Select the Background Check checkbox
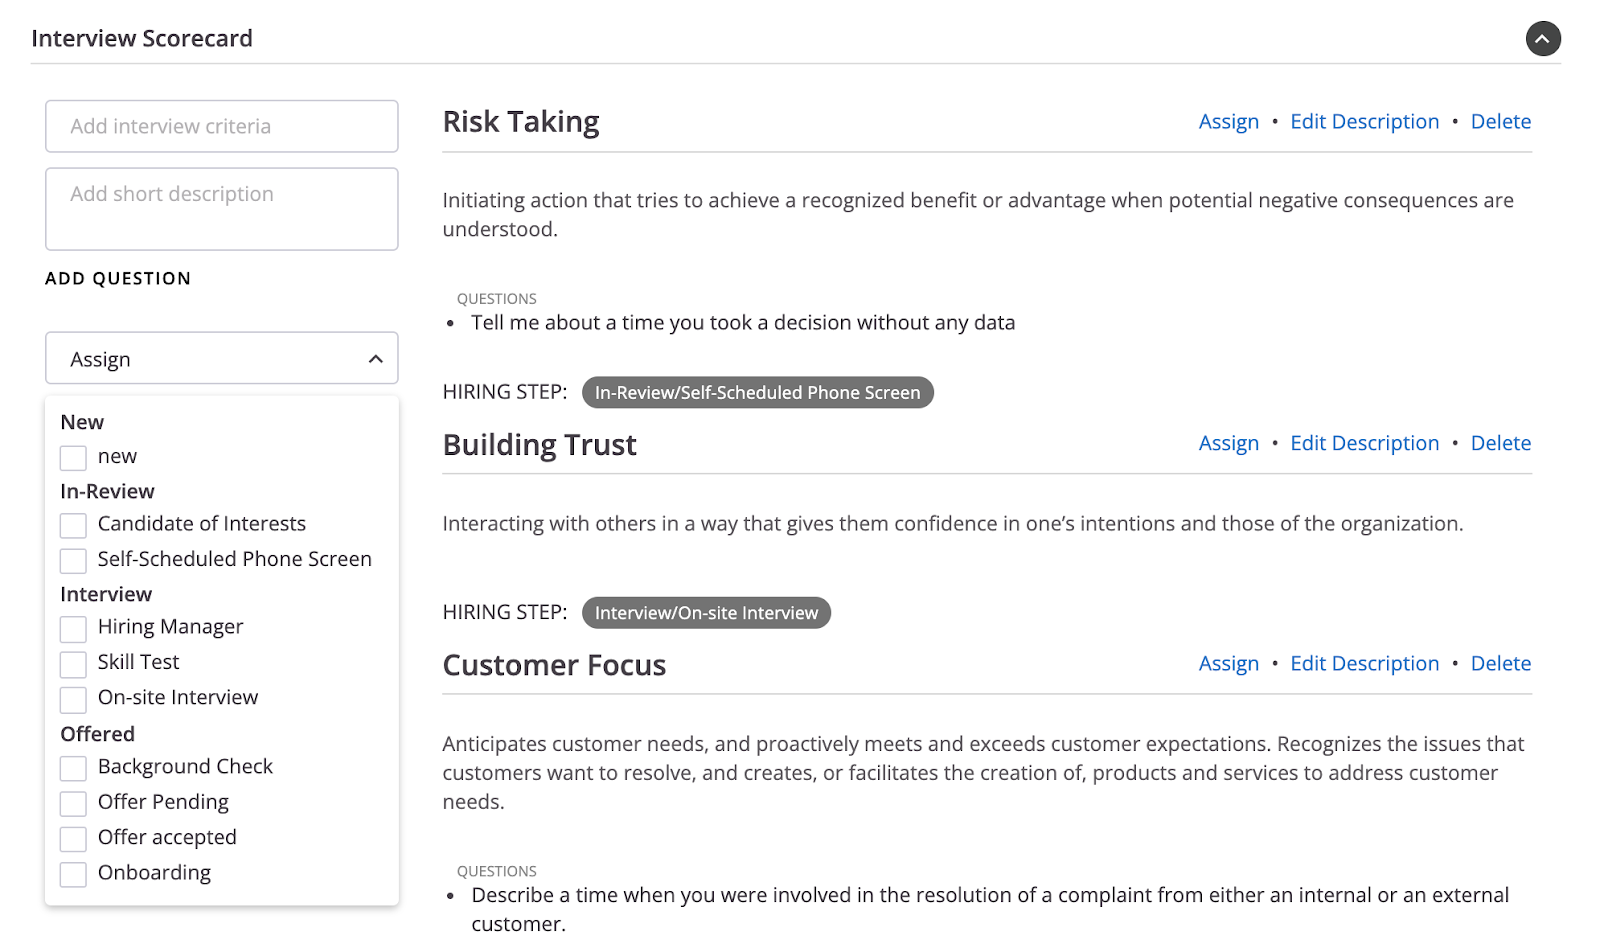Image resolution: width=1600 pixels, height=944 pixels. [x=73, y=768]
